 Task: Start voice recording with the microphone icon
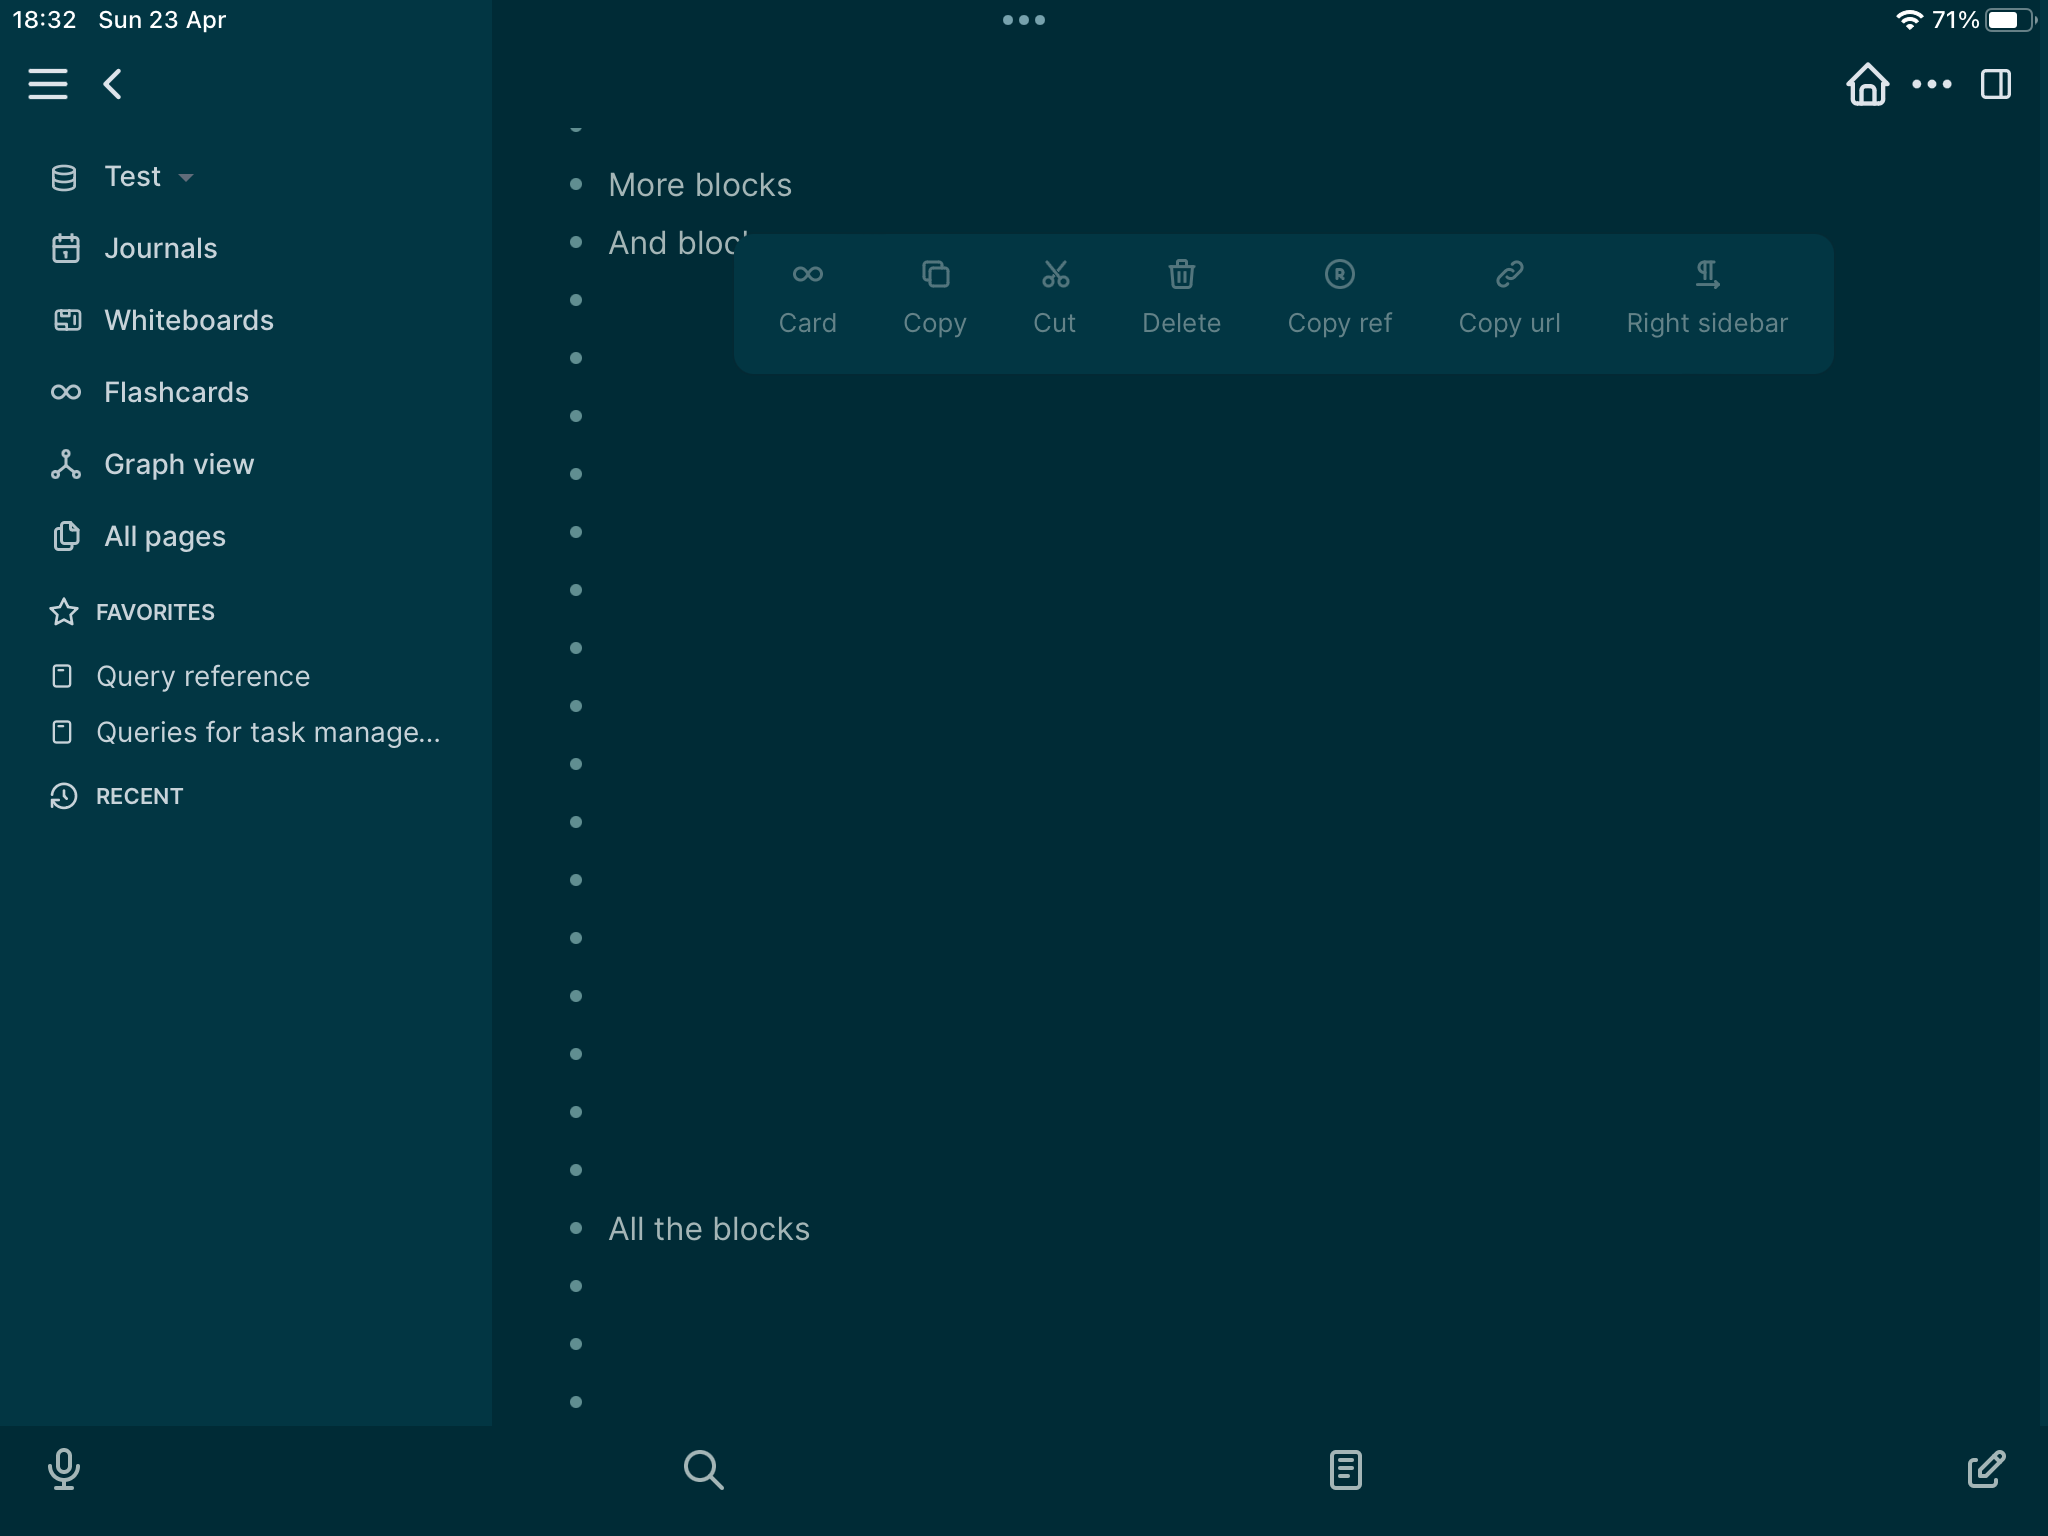[63, 1470]
